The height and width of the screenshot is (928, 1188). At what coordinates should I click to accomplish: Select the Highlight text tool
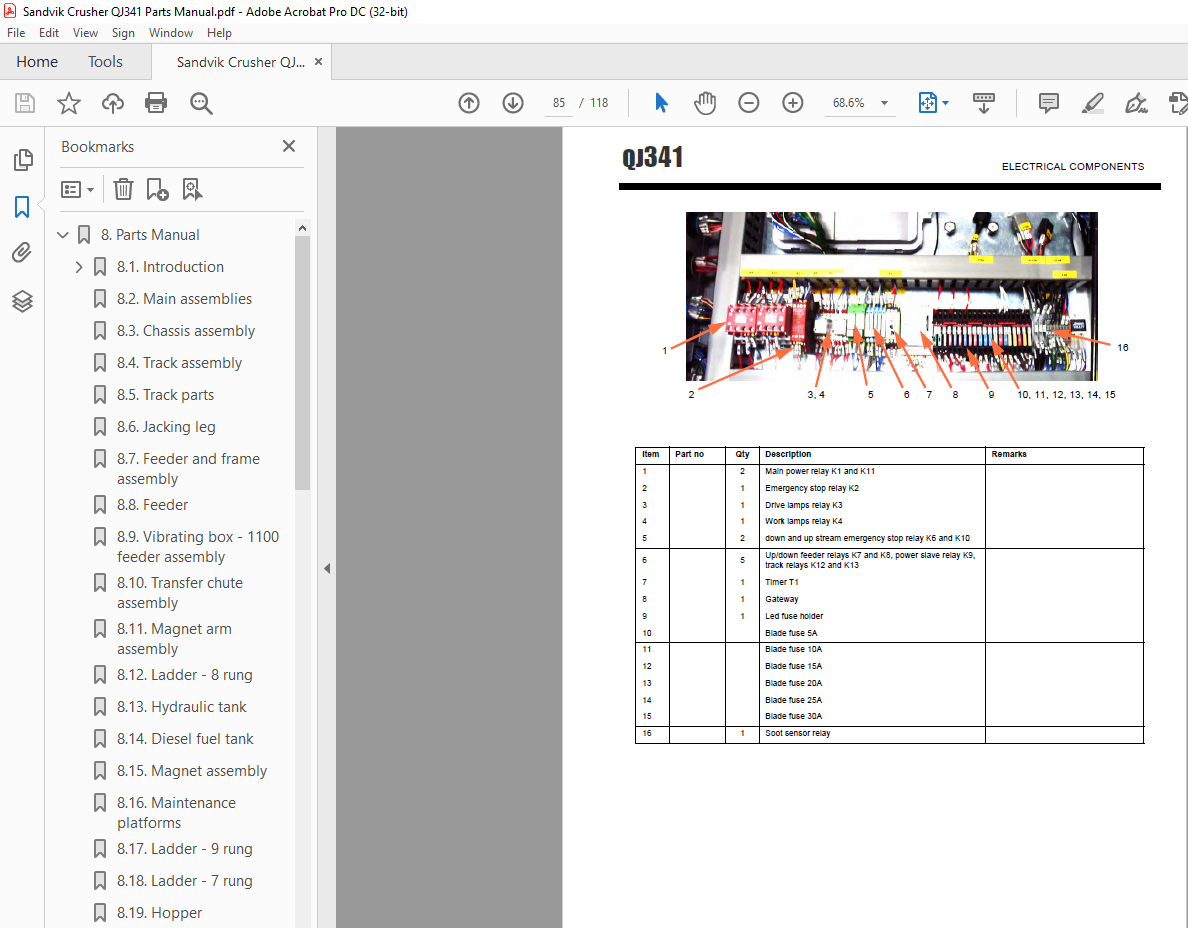[1093, 103]
